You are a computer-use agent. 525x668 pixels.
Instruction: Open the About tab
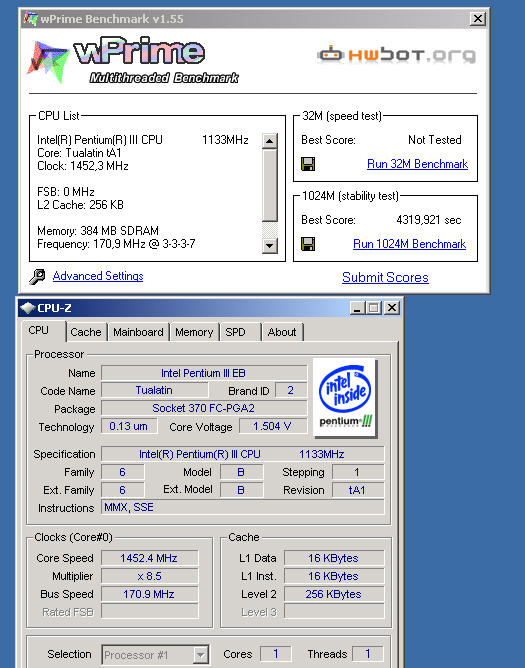coord(282,332)
